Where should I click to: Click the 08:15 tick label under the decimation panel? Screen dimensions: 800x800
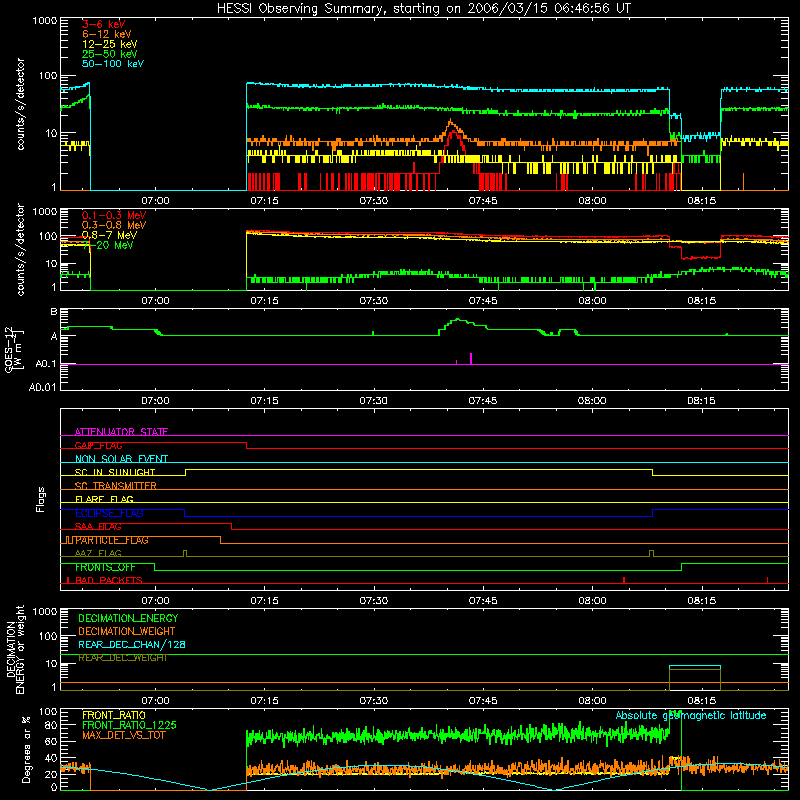(x=702, y=701)
